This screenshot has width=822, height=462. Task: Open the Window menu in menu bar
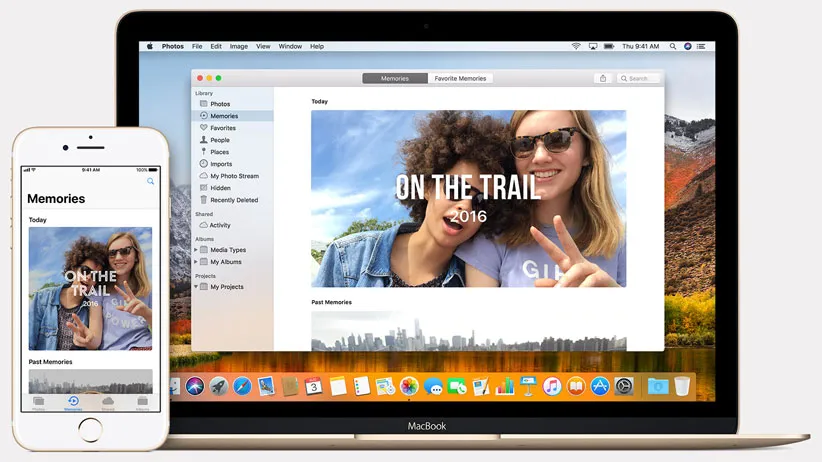[290, 46]
